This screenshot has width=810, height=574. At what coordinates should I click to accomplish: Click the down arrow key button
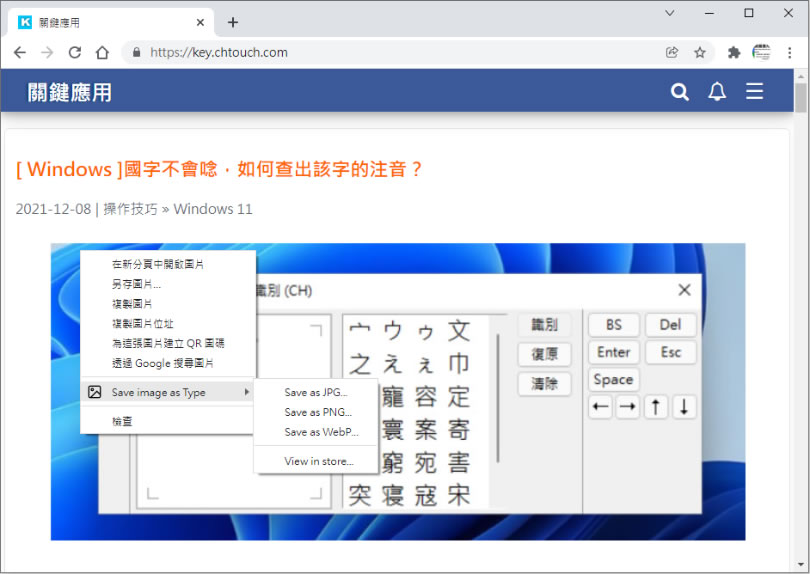(x=684, y=407)
